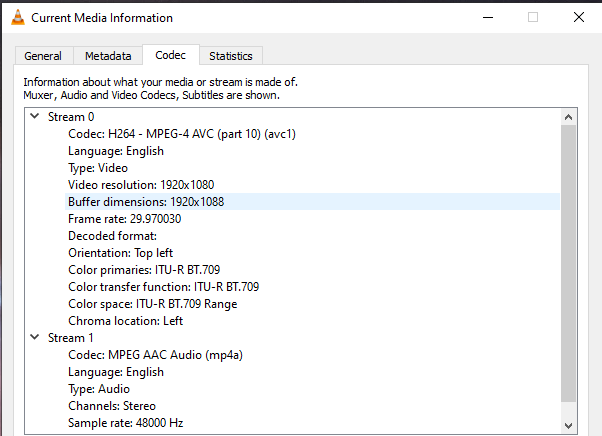This screenshot has height=436, width=602.
Task: Minimize the Current Media Information window
Action: tap(486, 17)
